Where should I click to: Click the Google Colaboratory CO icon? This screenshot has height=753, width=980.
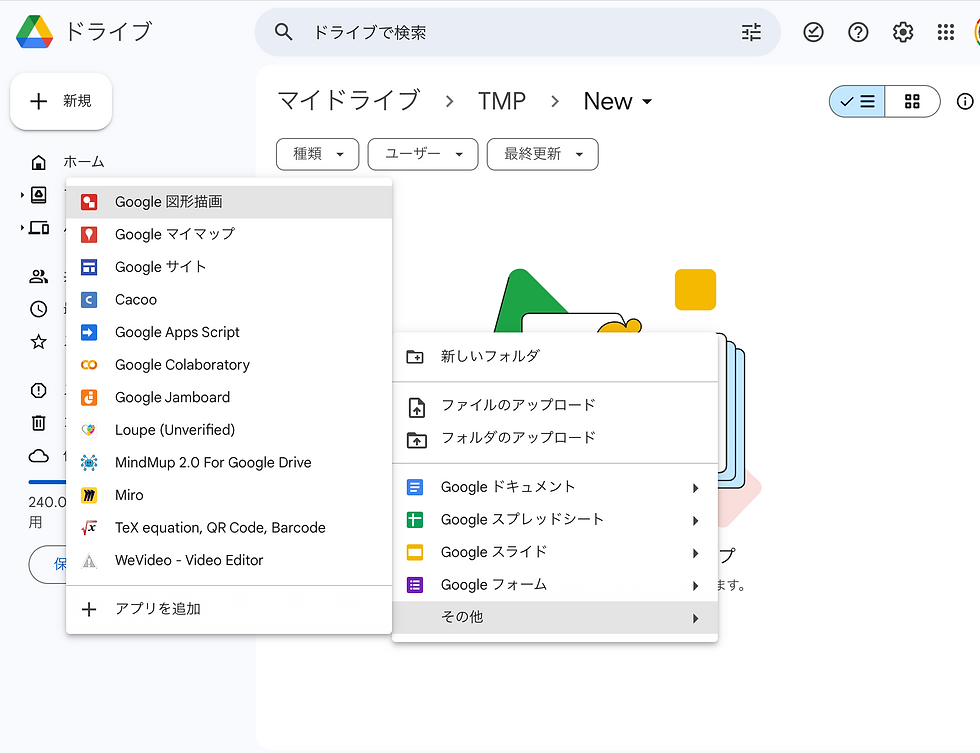[89, 365]
